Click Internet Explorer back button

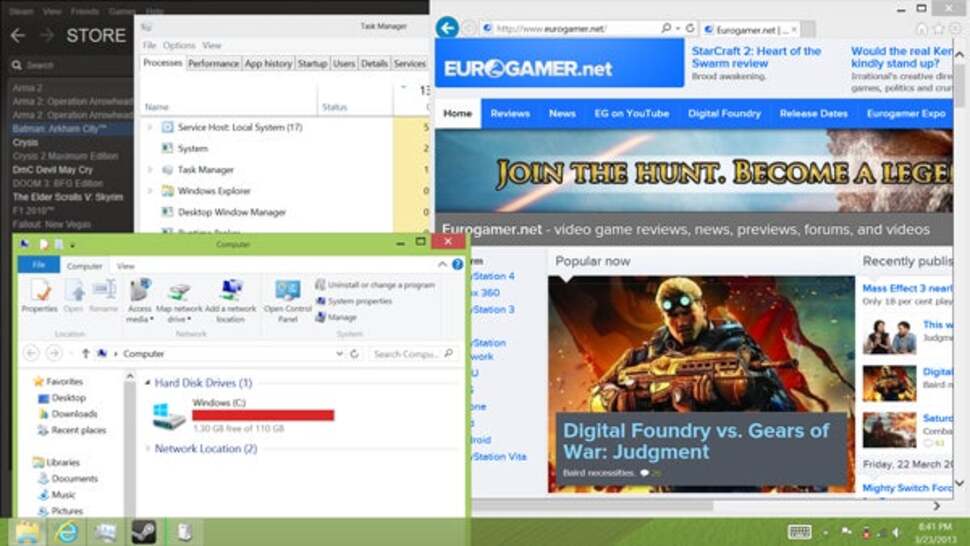click(x=447, y=28)
